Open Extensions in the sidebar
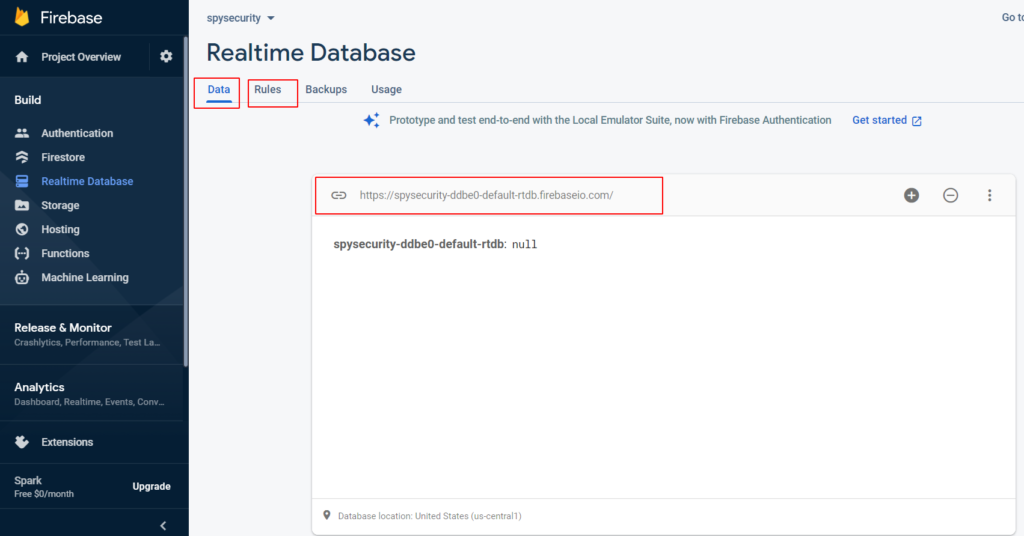The width and height of the screenshot is (1024, 536). [x=67, y=442]
